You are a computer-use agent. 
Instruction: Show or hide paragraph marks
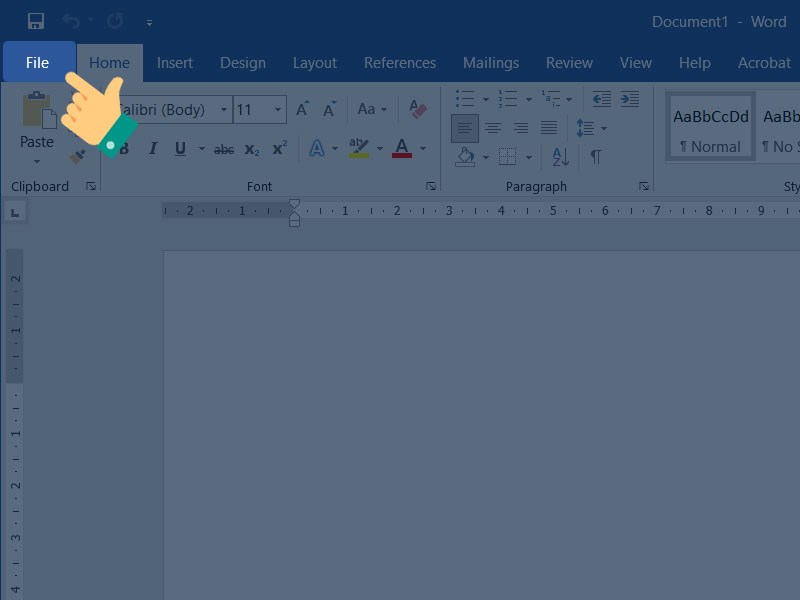(595, 157)
